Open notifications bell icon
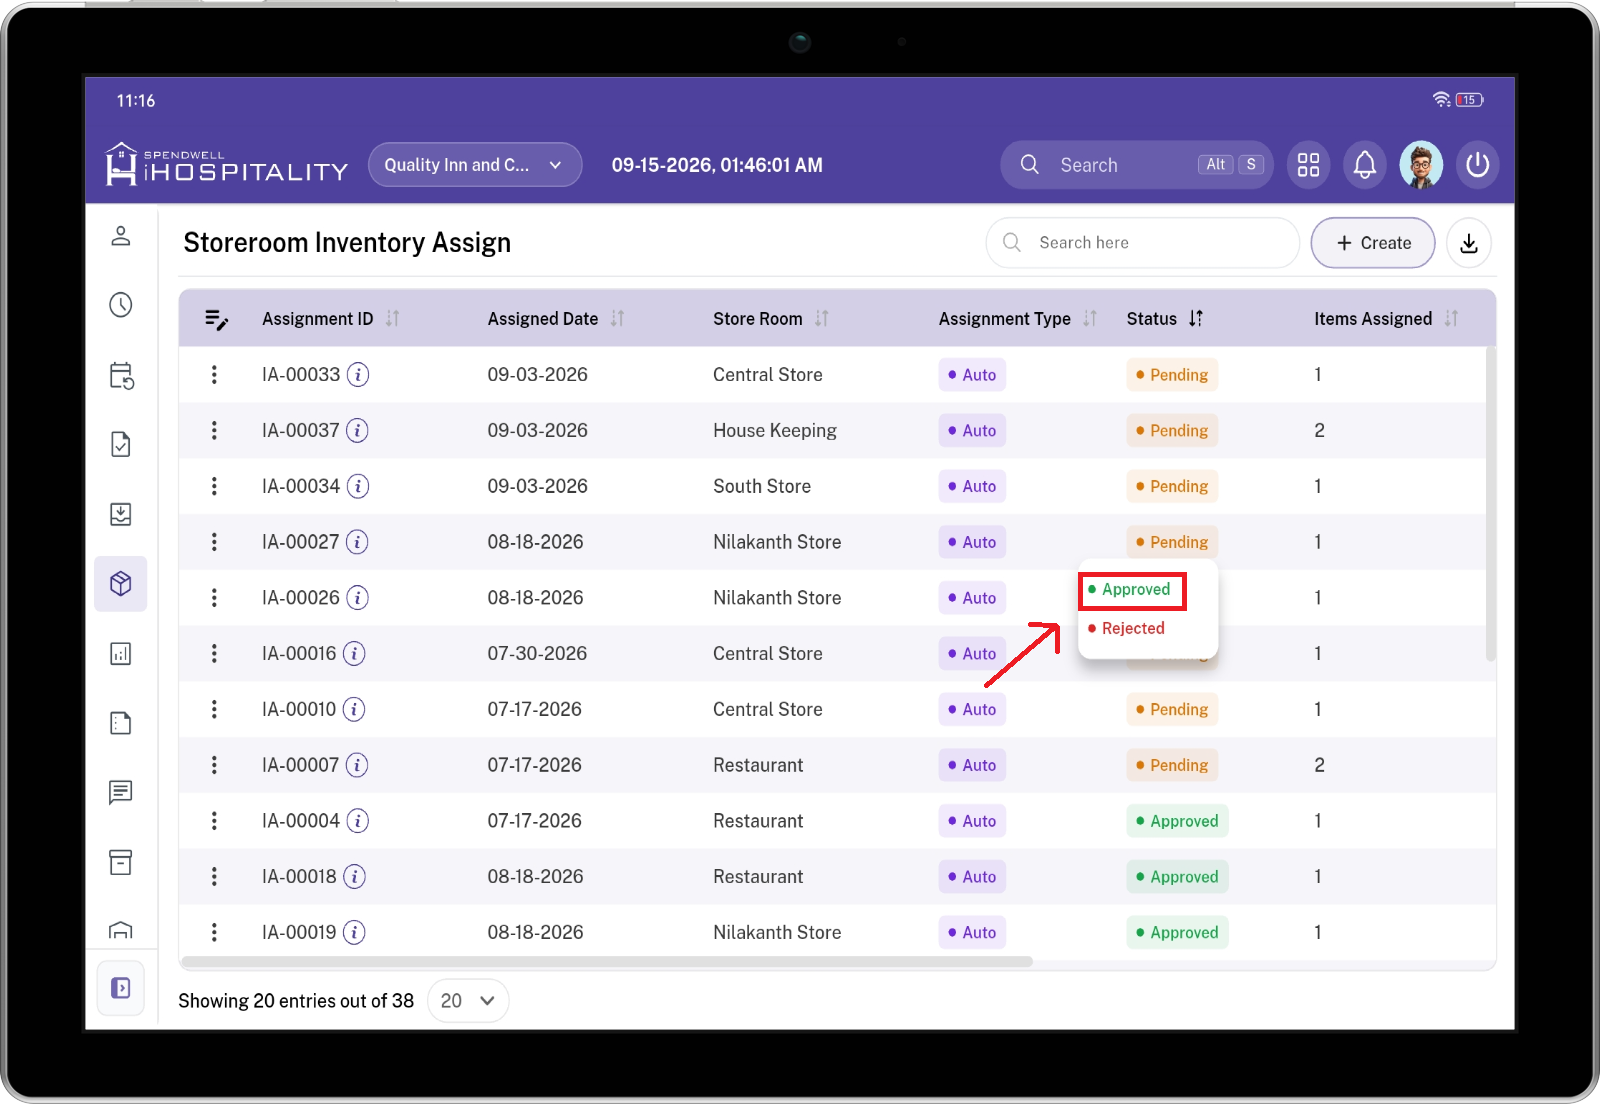Image resolution: width=1600 pixels, height=1104 pixels. (1365, 165)
